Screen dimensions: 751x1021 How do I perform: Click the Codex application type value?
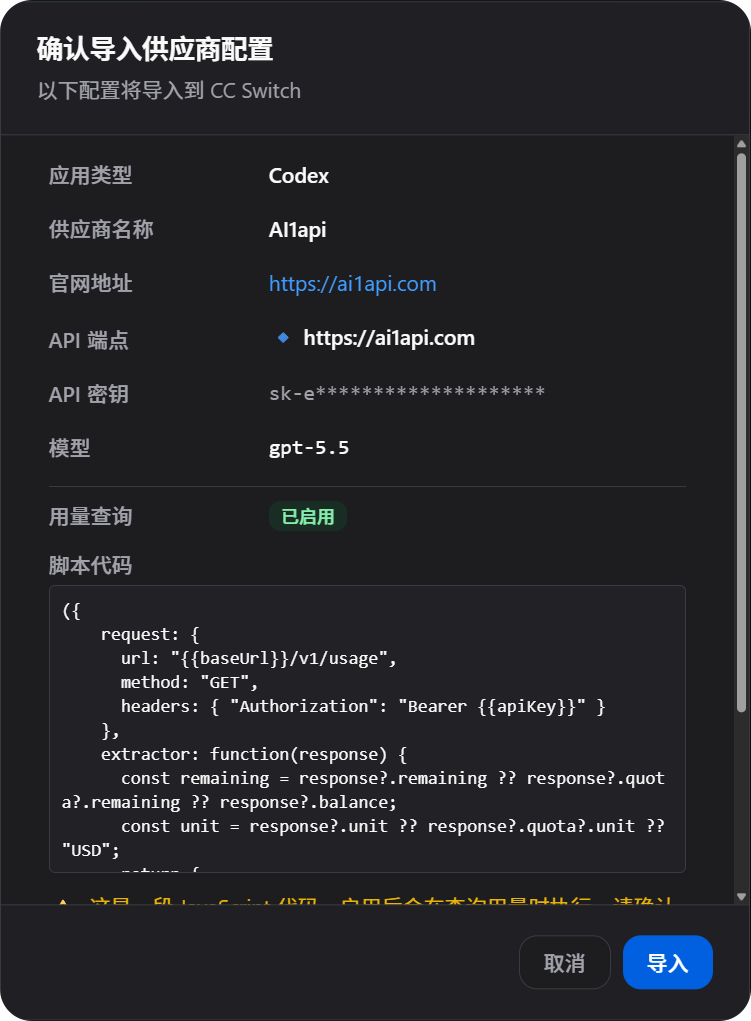tap(298, 176)
